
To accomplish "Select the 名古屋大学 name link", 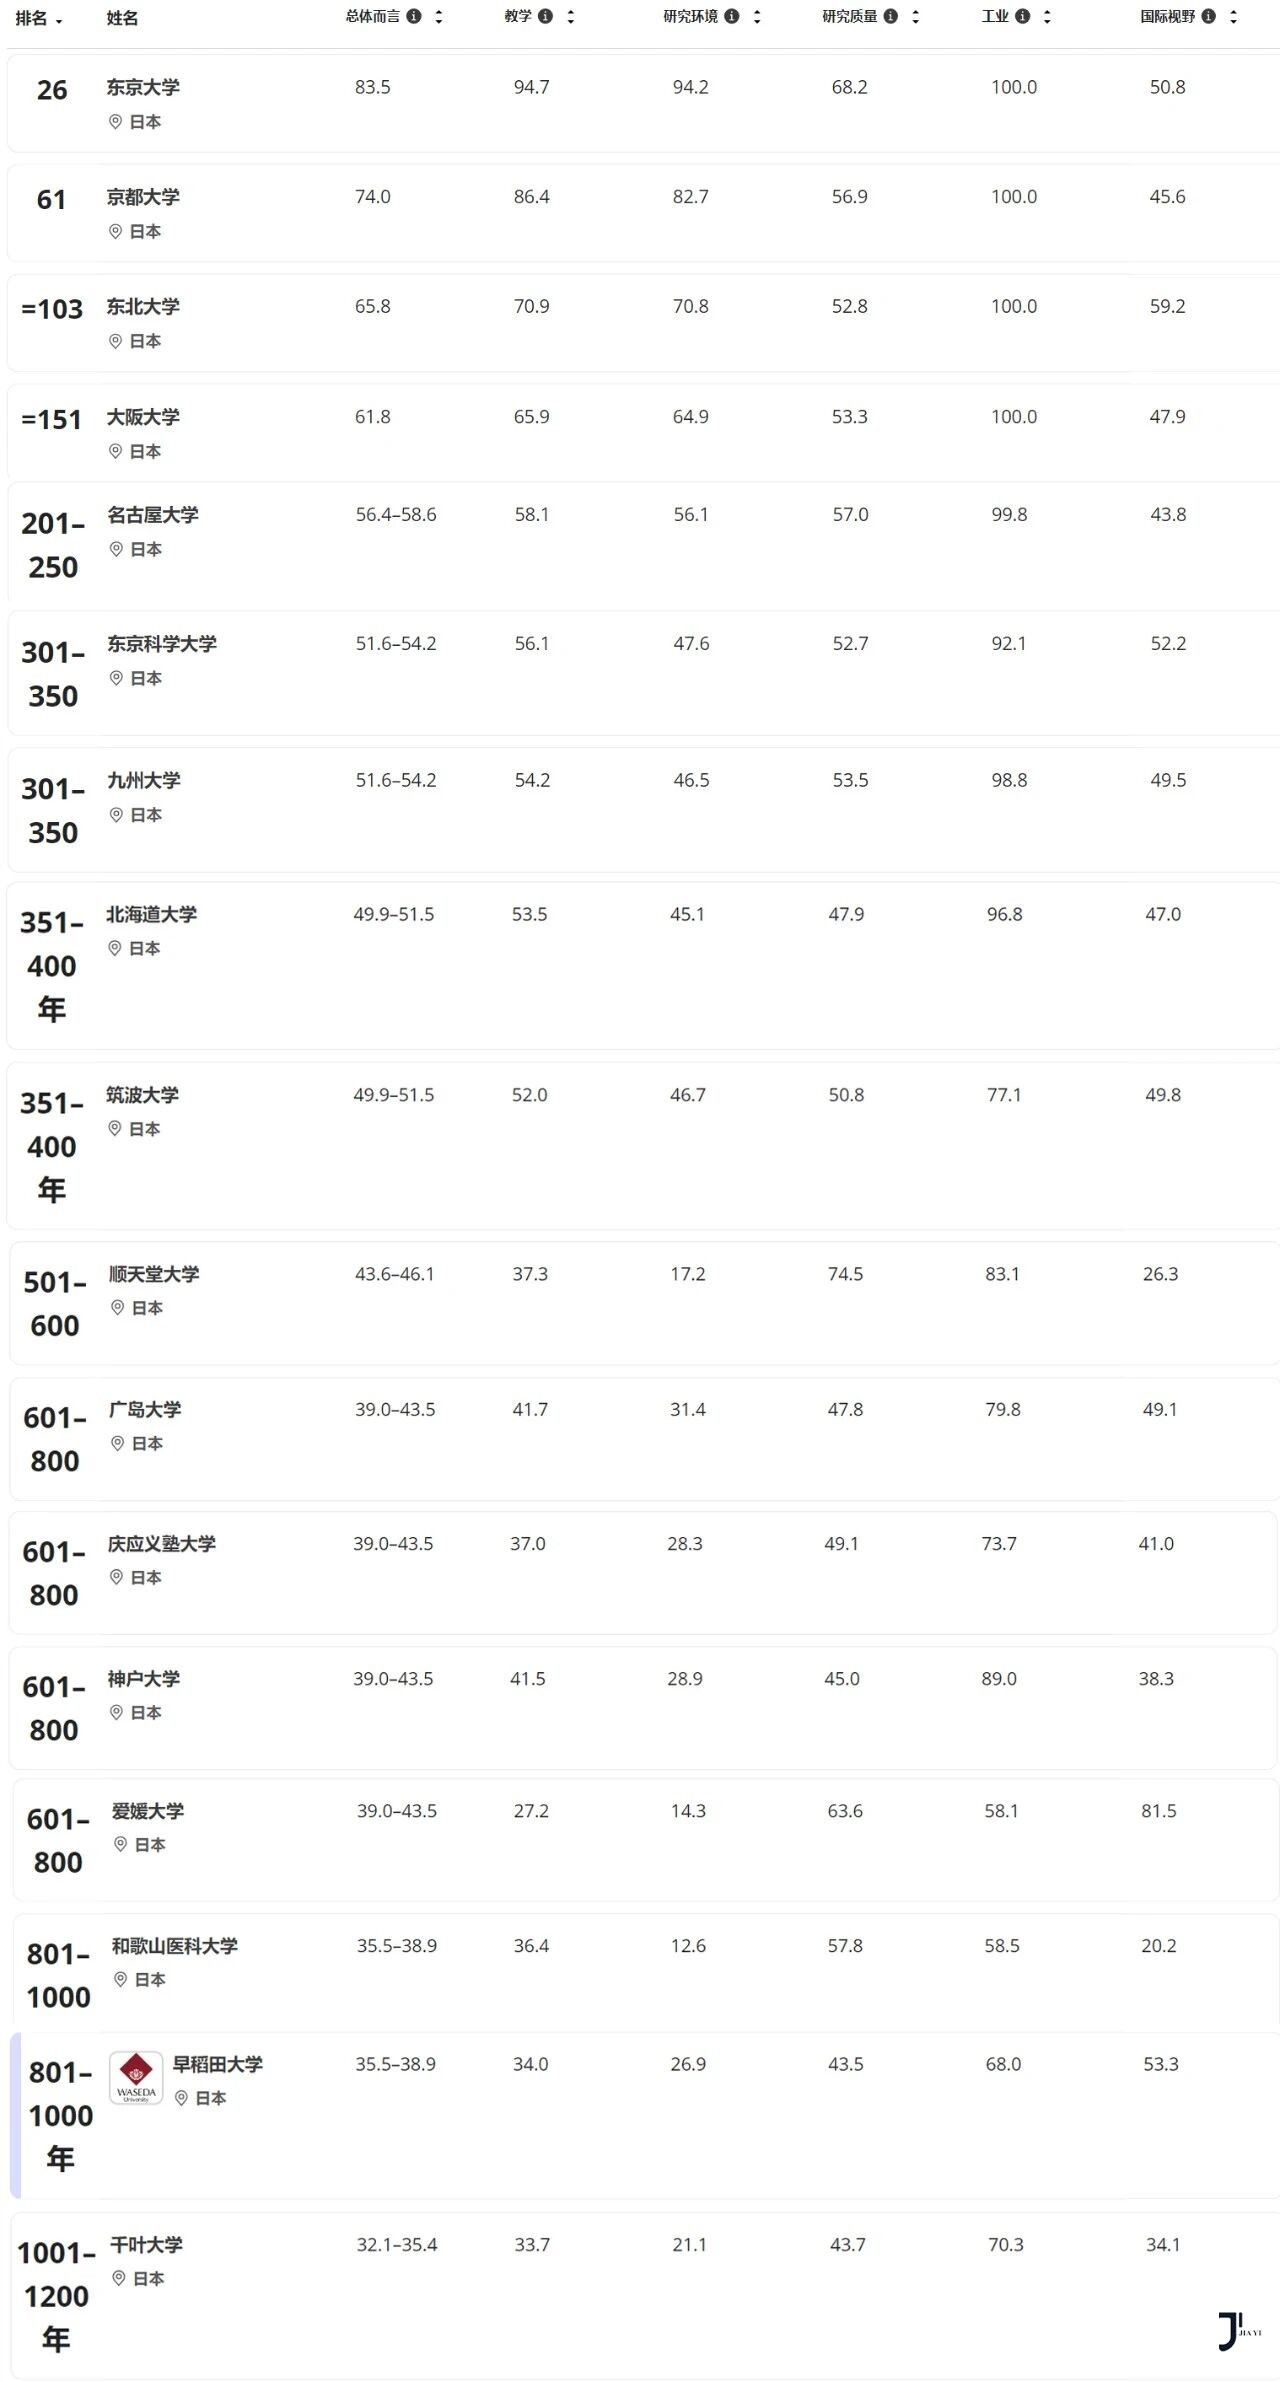I will [153, 515].
